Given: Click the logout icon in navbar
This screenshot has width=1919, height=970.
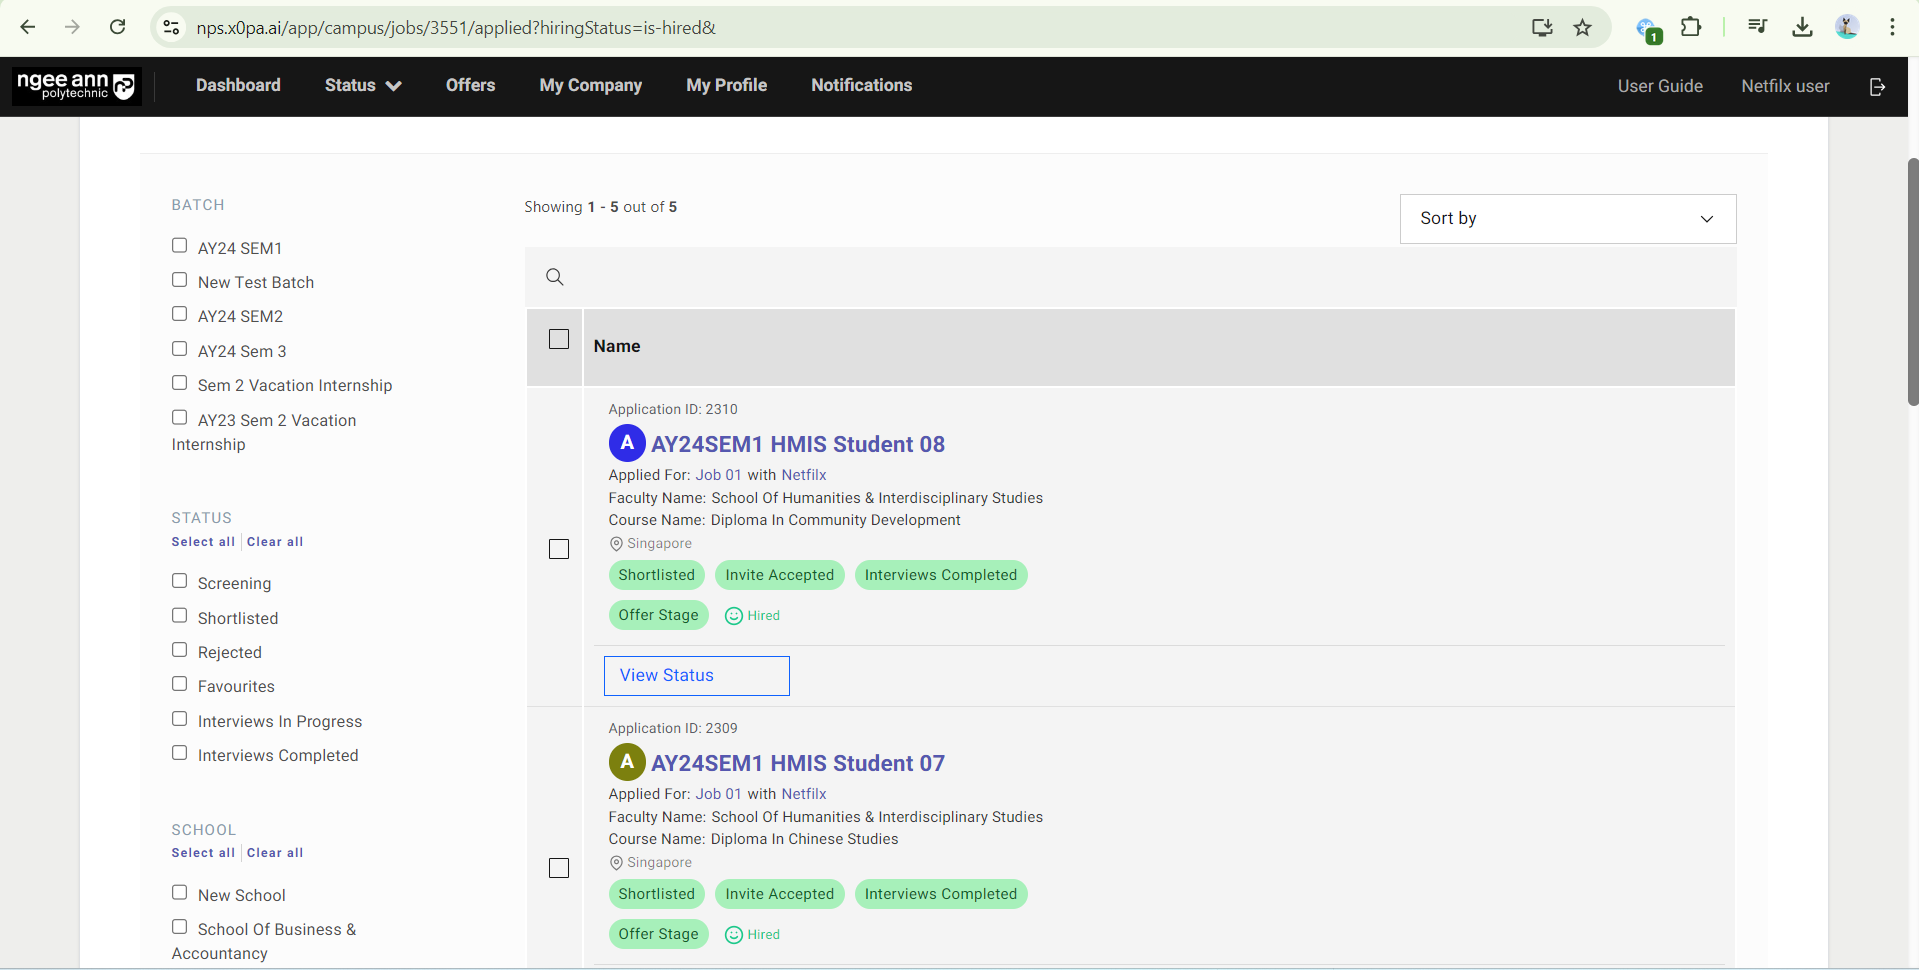Looking at the screenshot, I should (1877, 87).
